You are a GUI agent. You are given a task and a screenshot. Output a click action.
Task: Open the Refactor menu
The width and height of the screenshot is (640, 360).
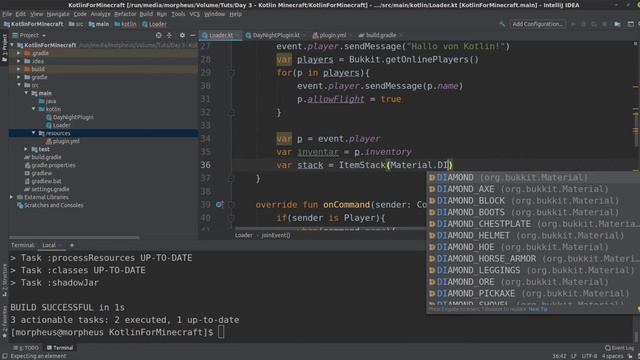[125, 14]
